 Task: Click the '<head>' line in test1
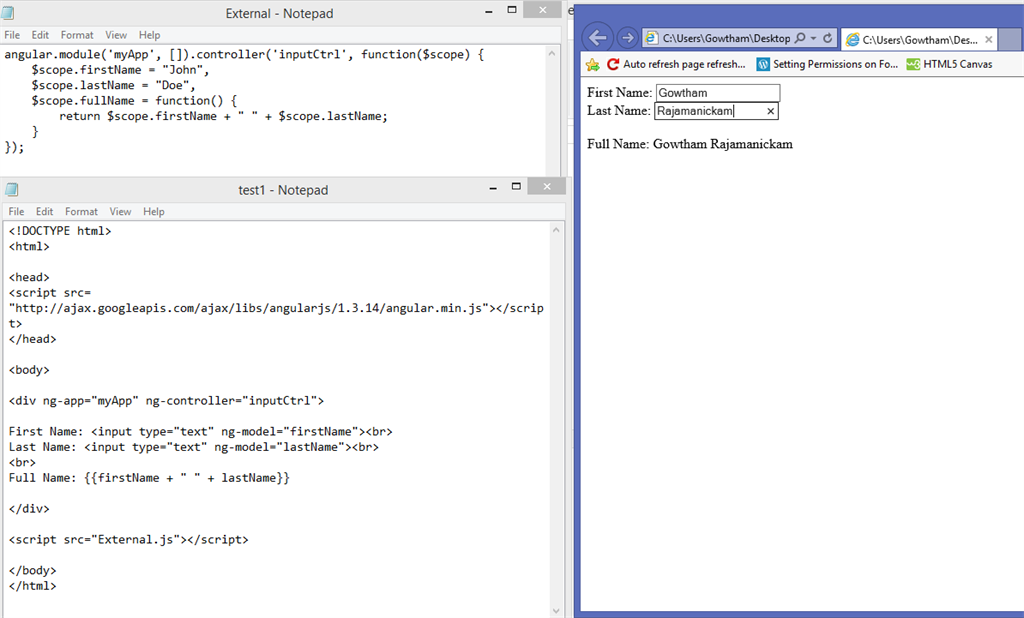[29, 278]
